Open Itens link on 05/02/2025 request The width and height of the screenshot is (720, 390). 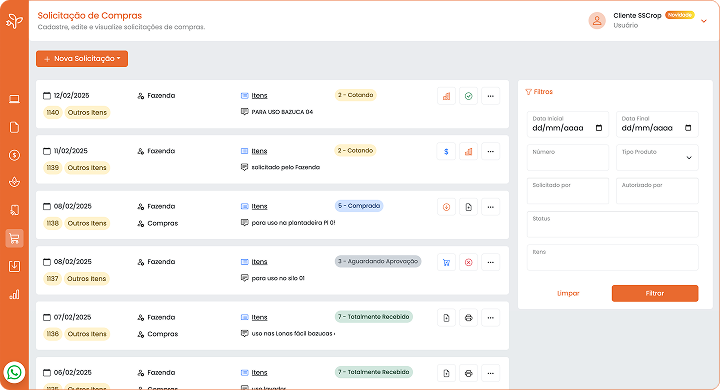[x=259, y=373]
